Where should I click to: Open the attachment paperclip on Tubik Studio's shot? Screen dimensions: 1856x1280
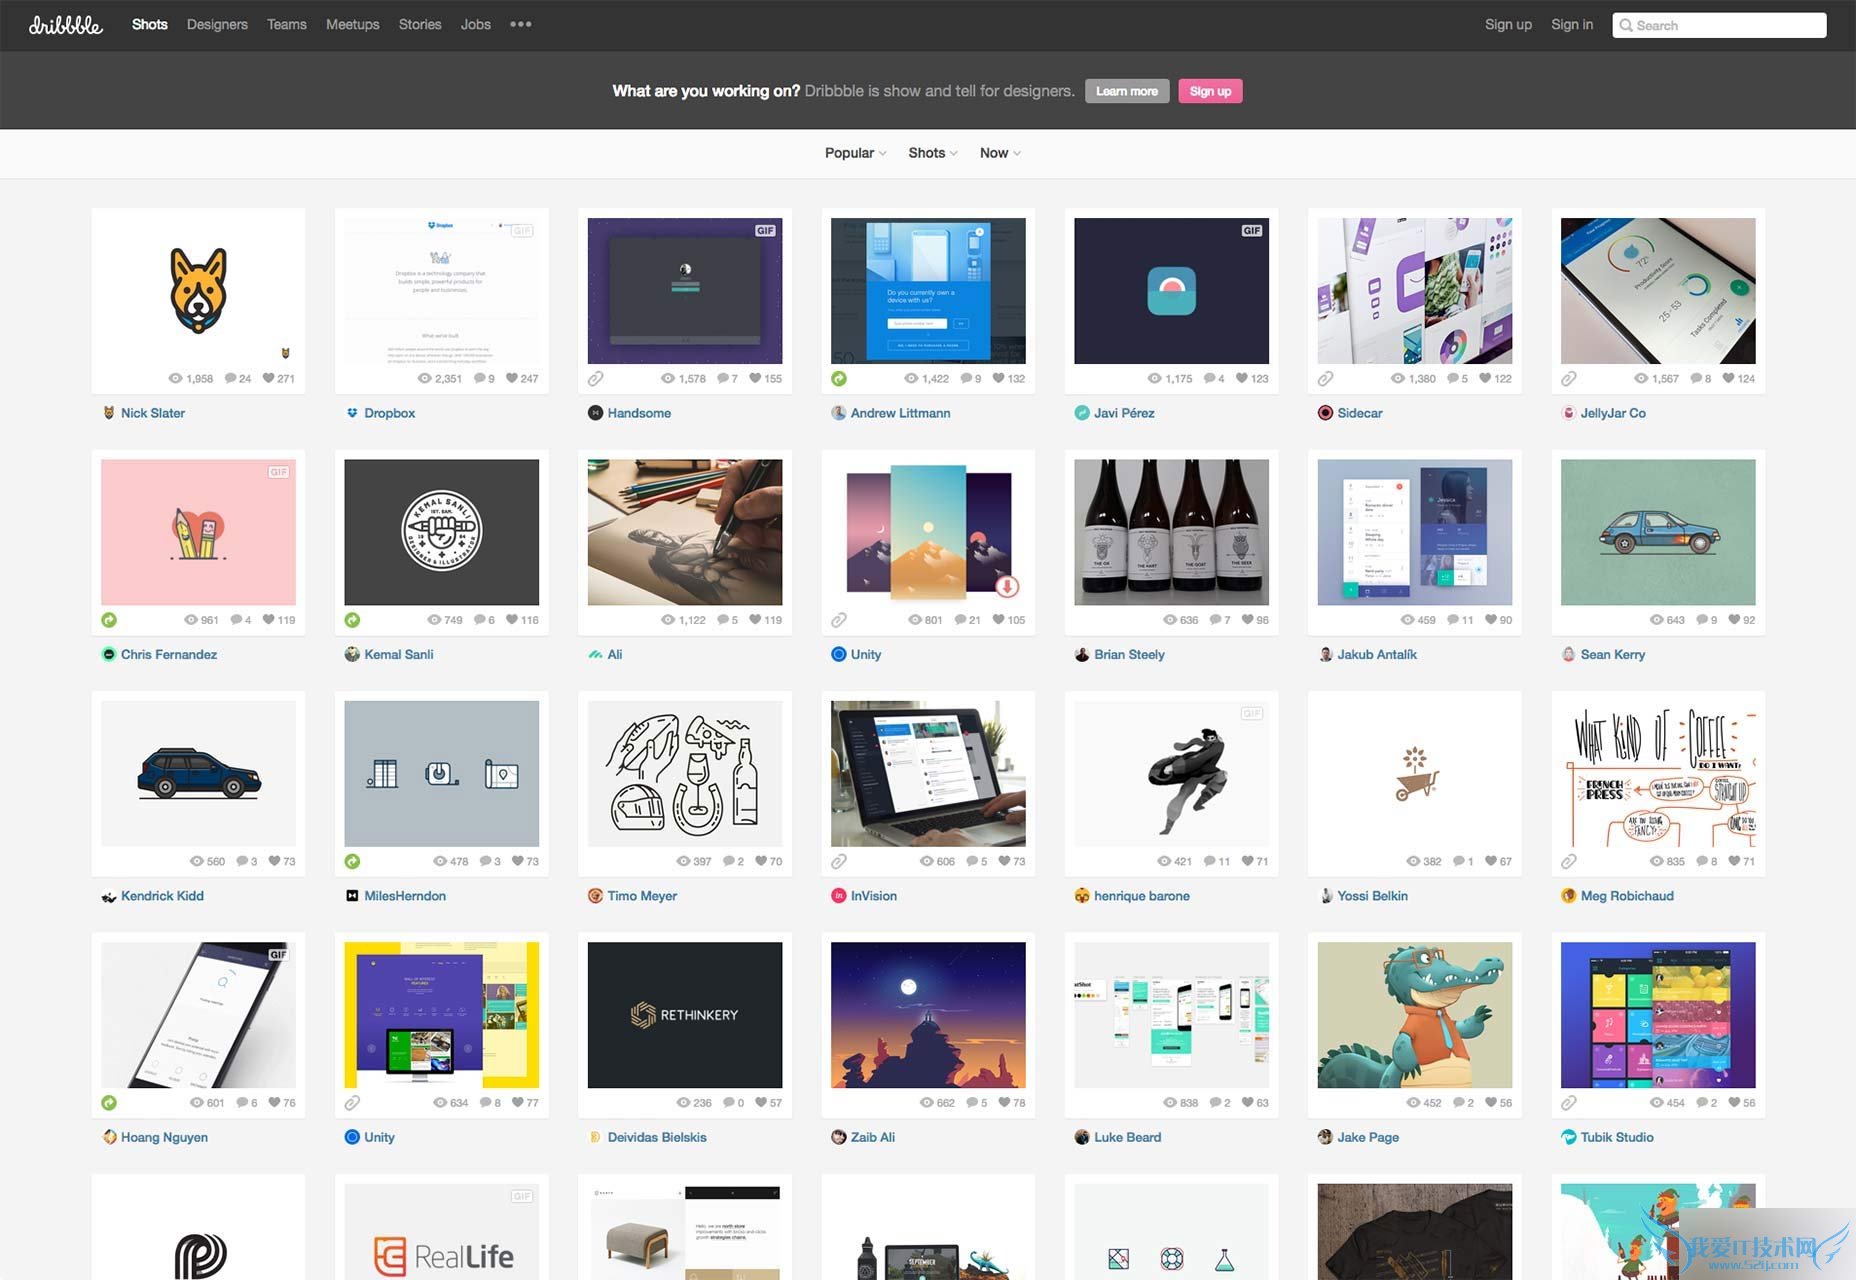(x=1569, y=1103)
